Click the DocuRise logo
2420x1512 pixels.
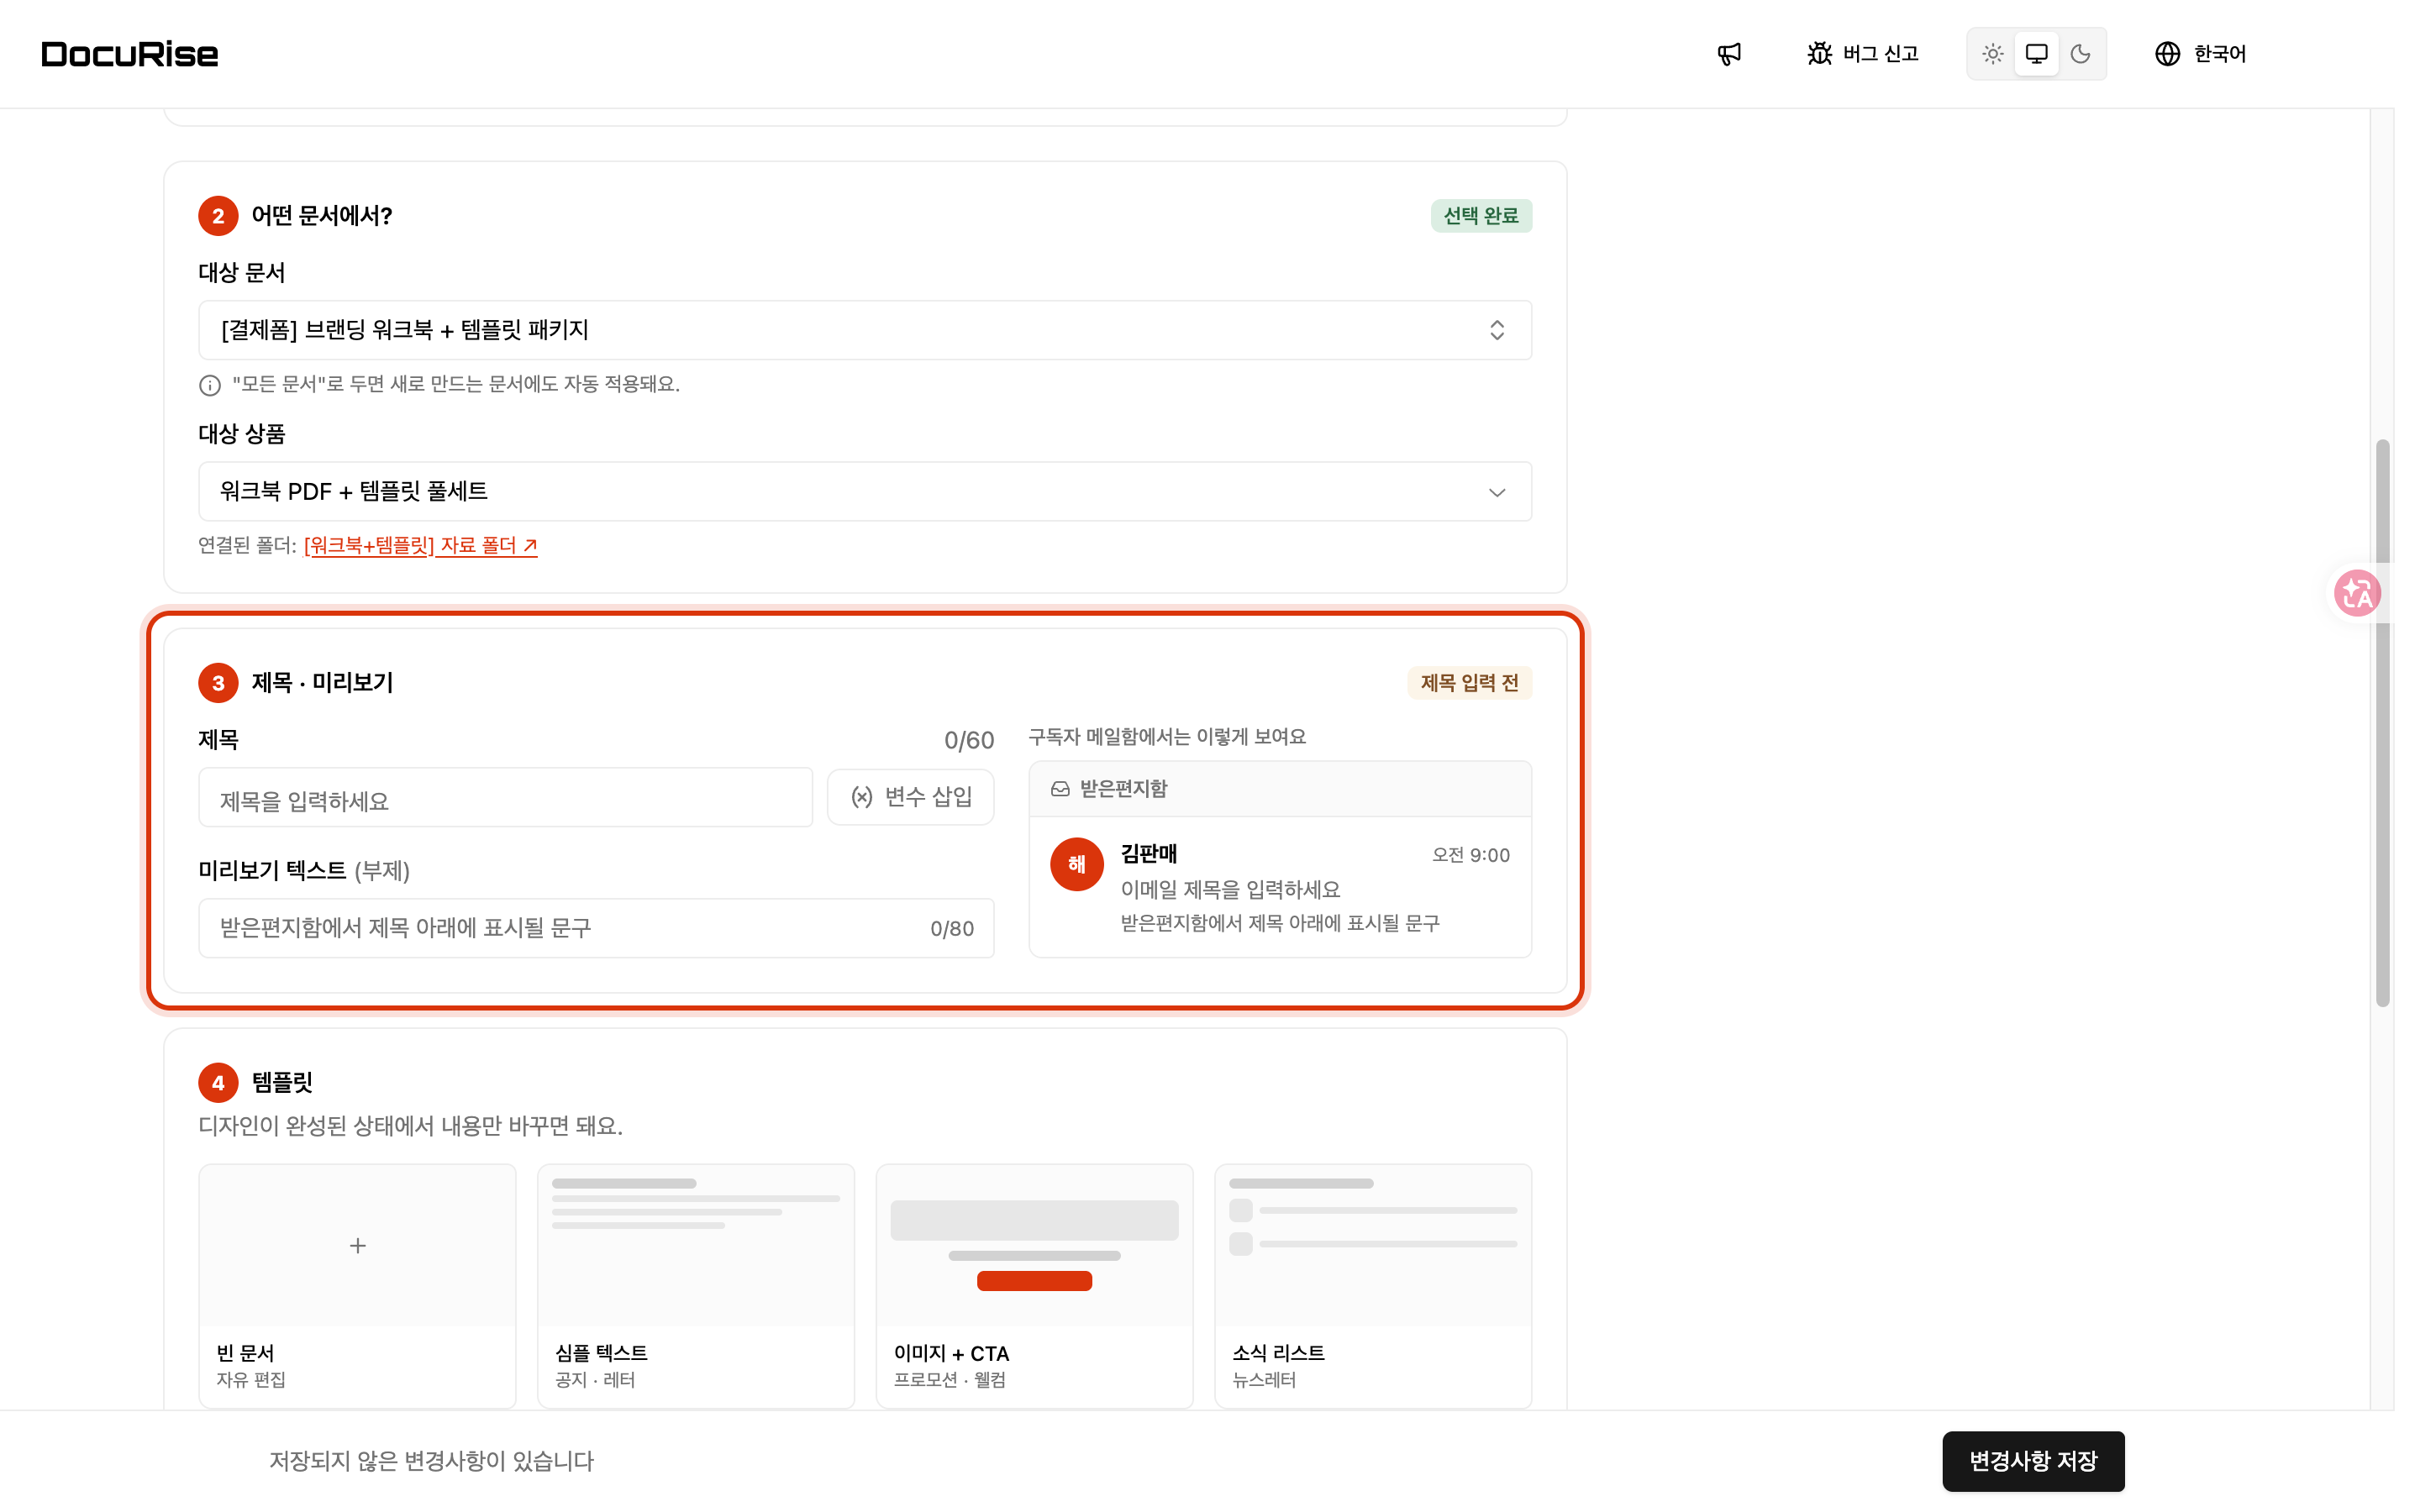pos(130,54)
